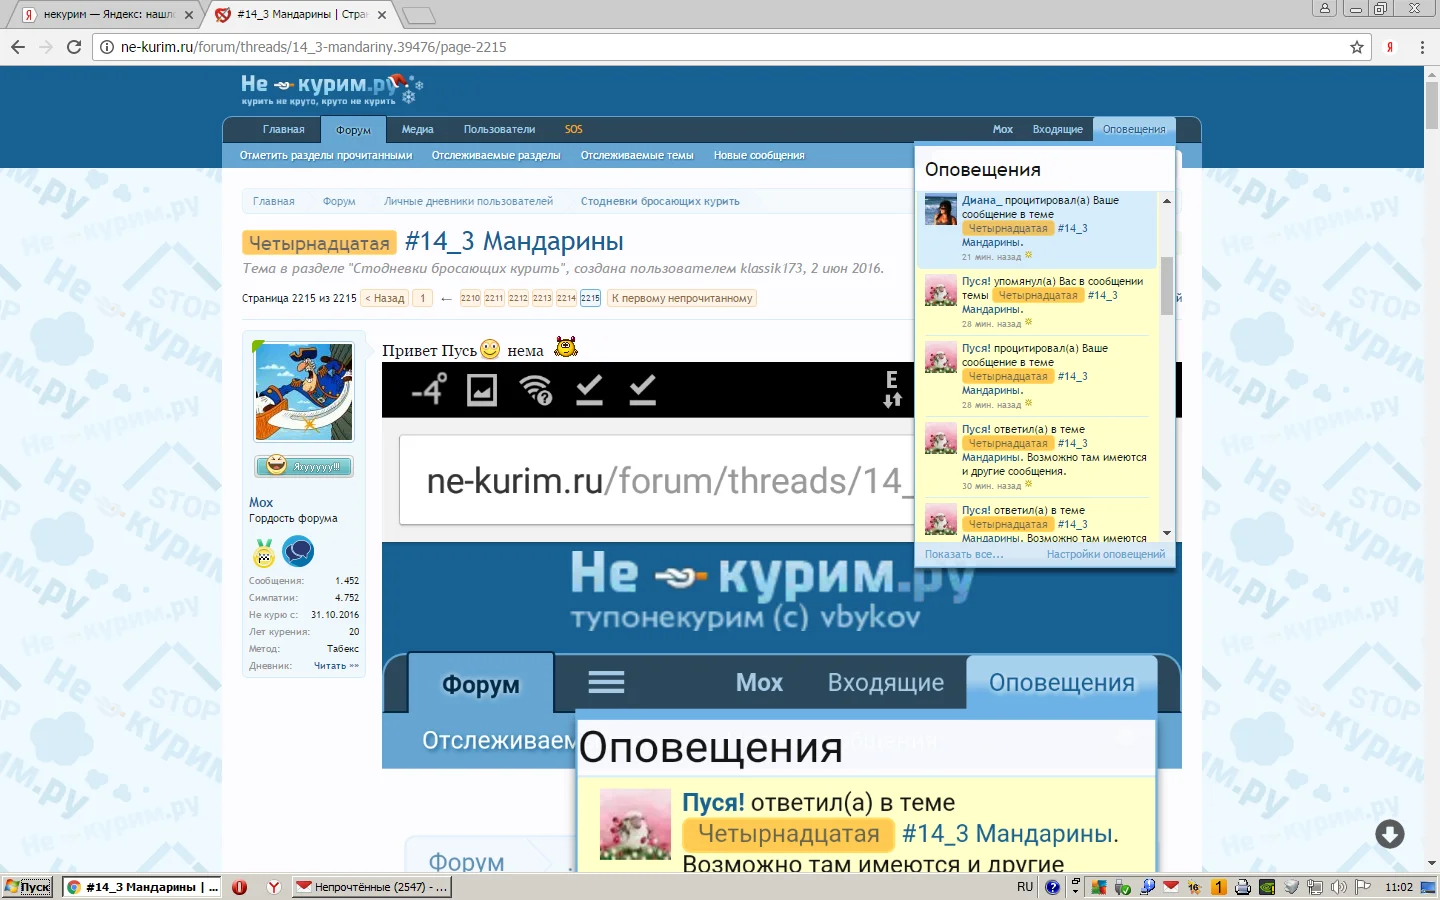Click 'К первому непрочитанному' button
Image resolution: width=1440 pixels, height=900 pixels.
point(682,298)
